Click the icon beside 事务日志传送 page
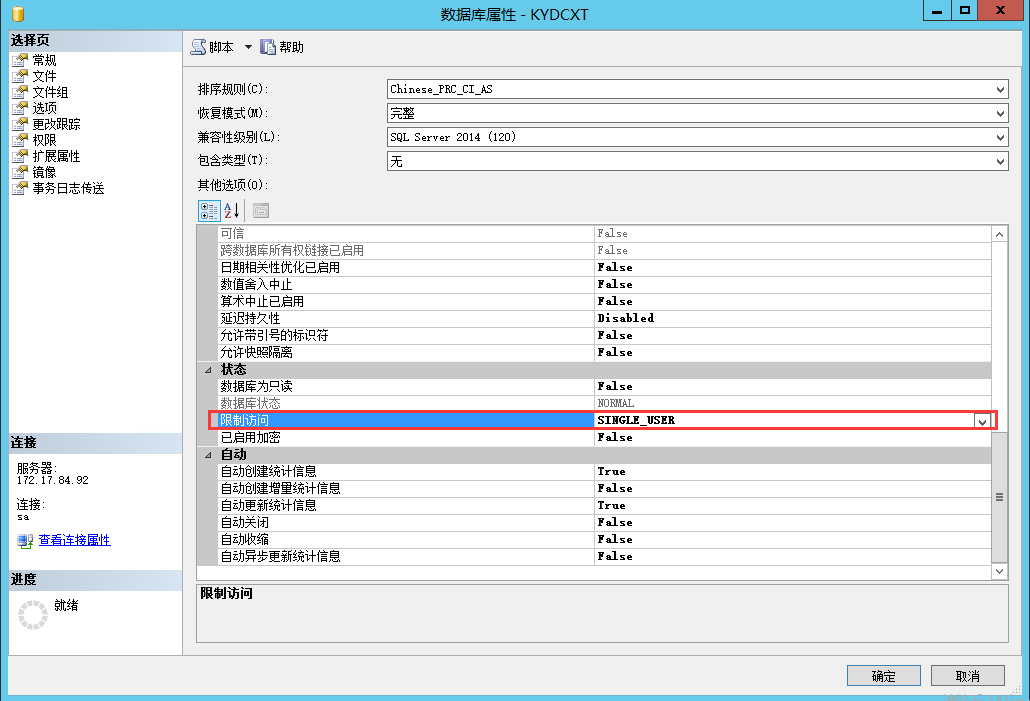The image size is (1030, 701). coord(20,189)
